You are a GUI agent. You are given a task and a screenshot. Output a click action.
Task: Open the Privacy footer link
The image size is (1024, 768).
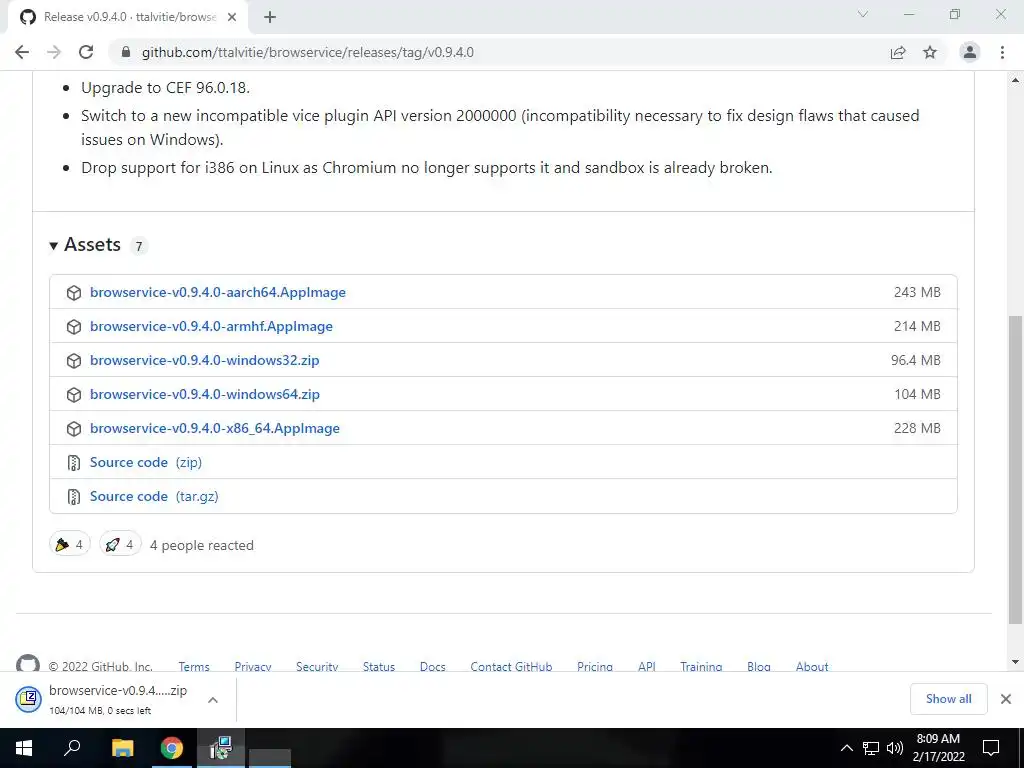253,666
